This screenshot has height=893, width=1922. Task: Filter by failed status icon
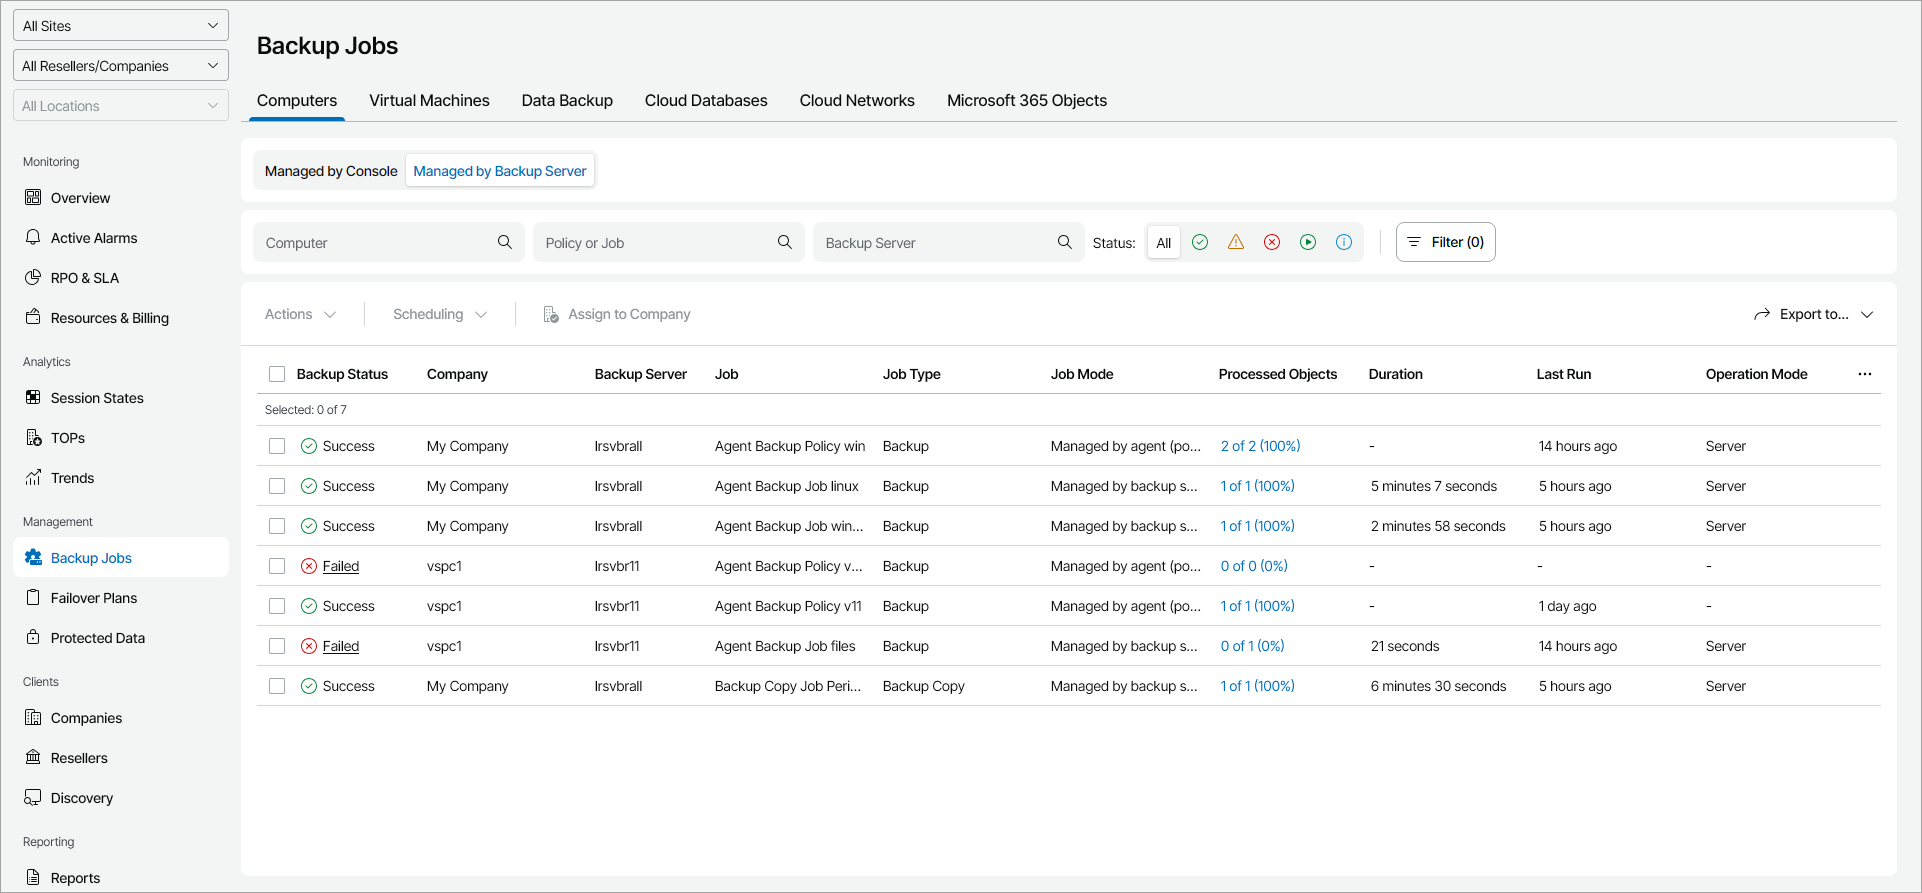1272,242
